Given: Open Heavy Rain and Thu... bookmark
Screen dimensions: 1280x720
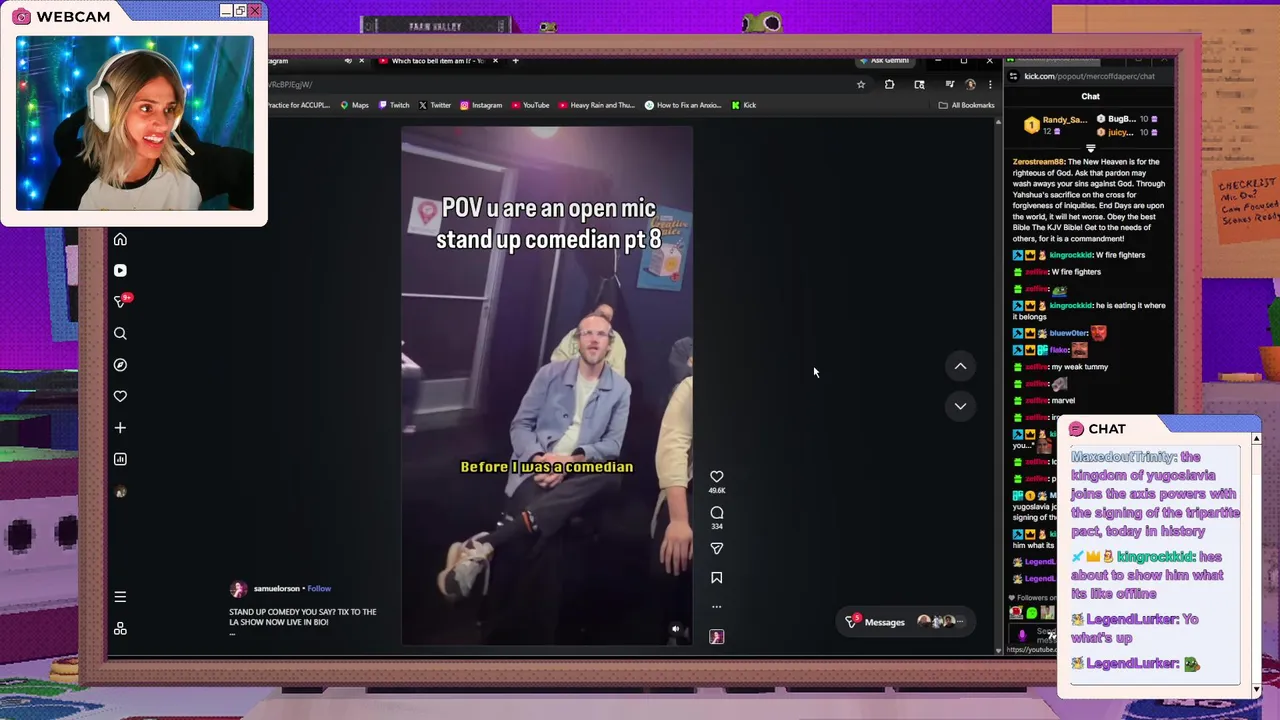Looking at the screenshot, I should point(596,105).
